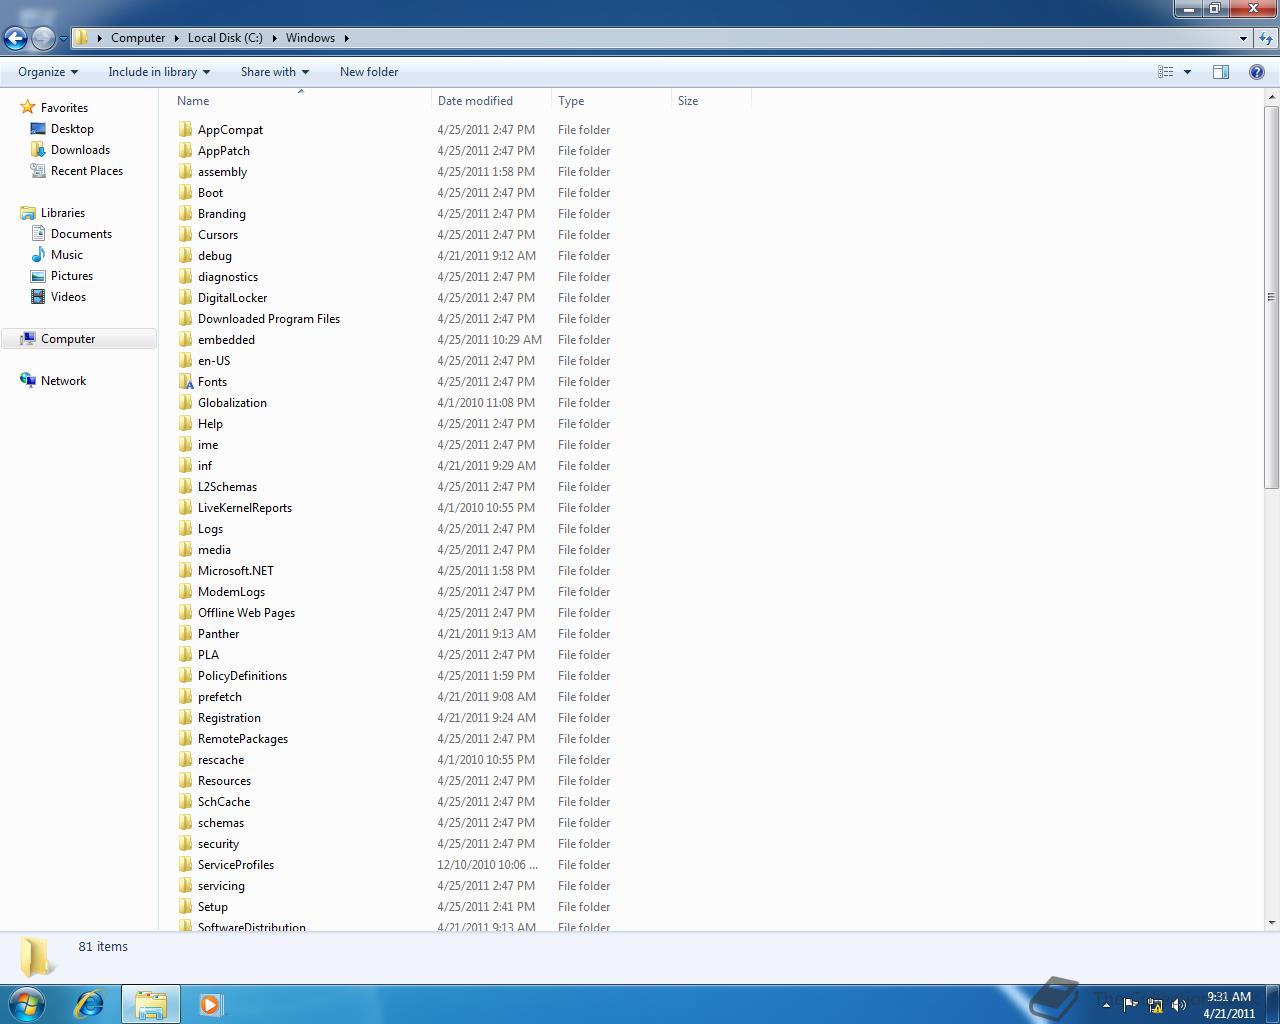Click the Refresh button beside the address bar
Viewport: 1280px width, 1024px height.
click(1266, 38)
